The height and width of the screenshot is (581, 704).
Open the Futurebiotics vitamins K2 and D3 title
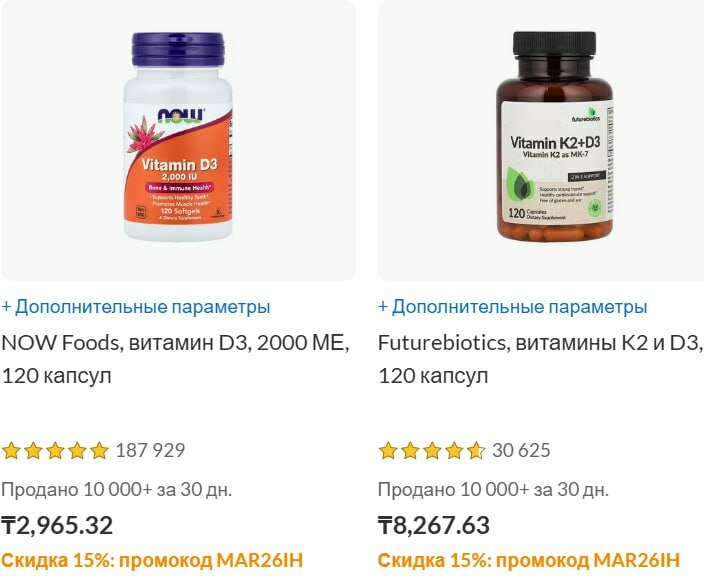click(x=541, y=359)
